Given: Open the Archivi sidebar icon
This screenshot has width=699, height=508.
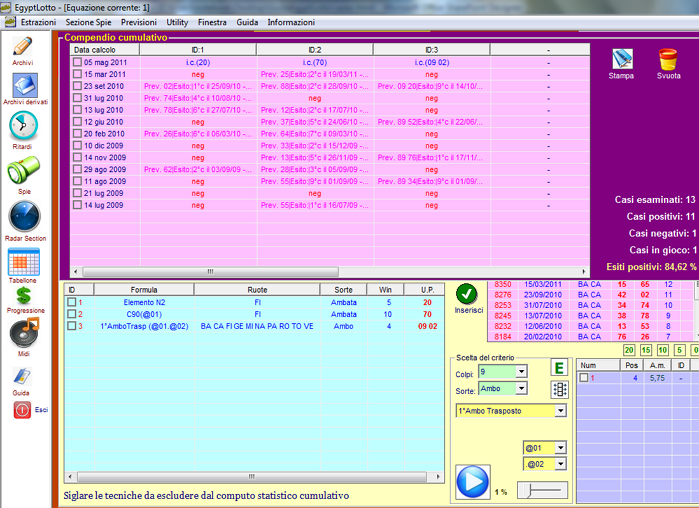Looking at the screenshot, I should point(22,47).
